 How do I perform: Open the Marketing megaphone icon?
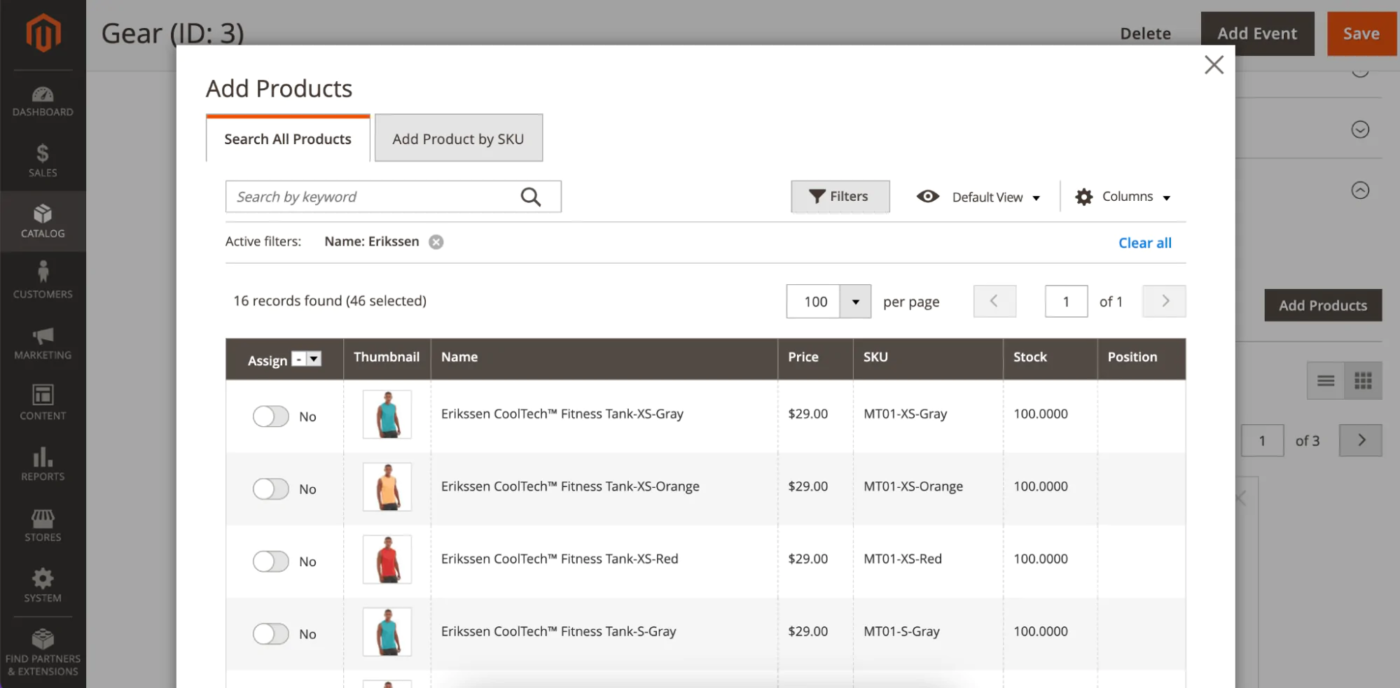point(42,342)
